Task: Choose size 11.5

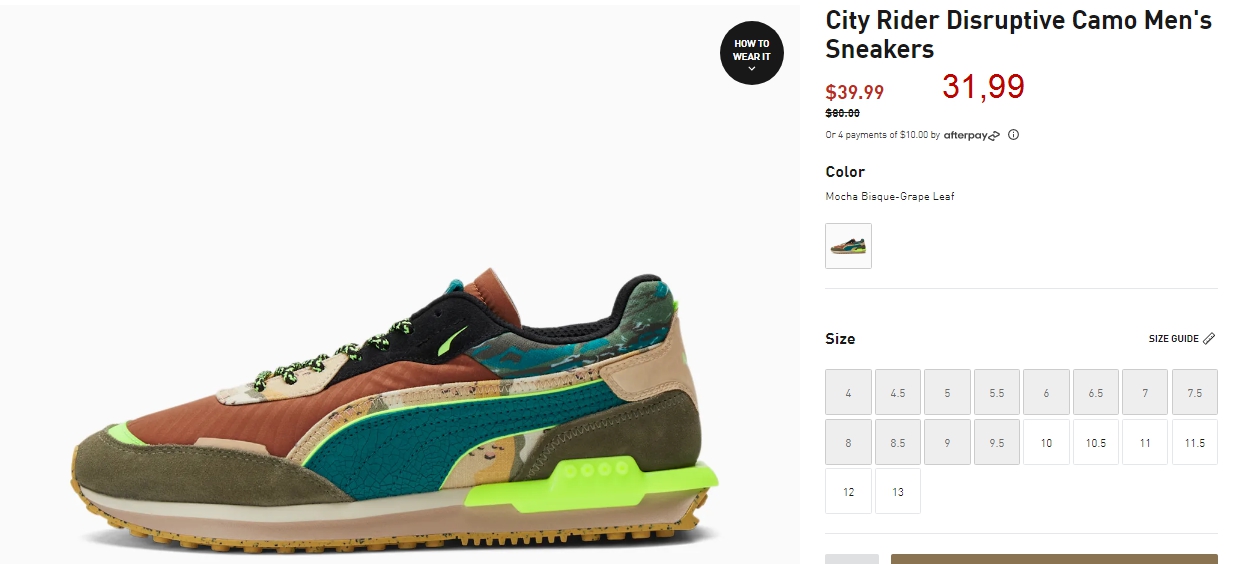Action: (x=1195, y=442)
